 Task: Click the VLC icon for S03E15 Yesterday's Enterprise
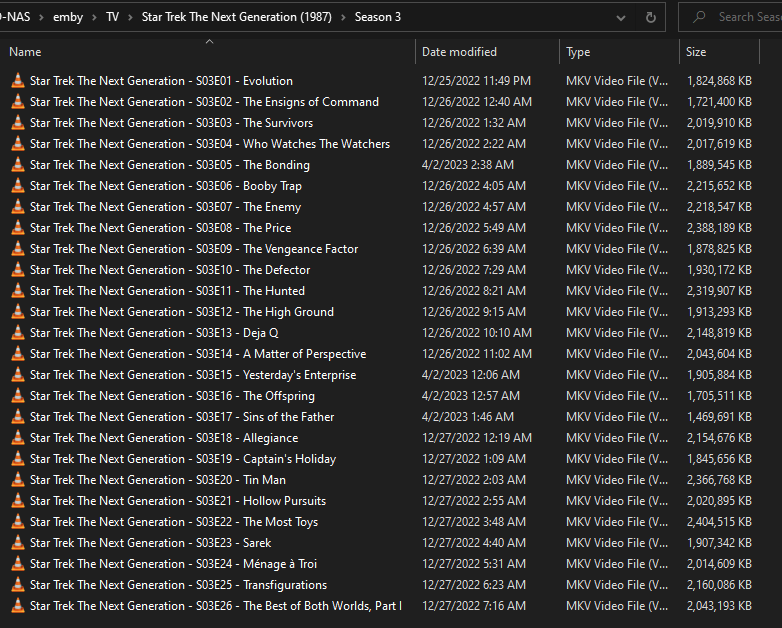(x=17, y=375)
